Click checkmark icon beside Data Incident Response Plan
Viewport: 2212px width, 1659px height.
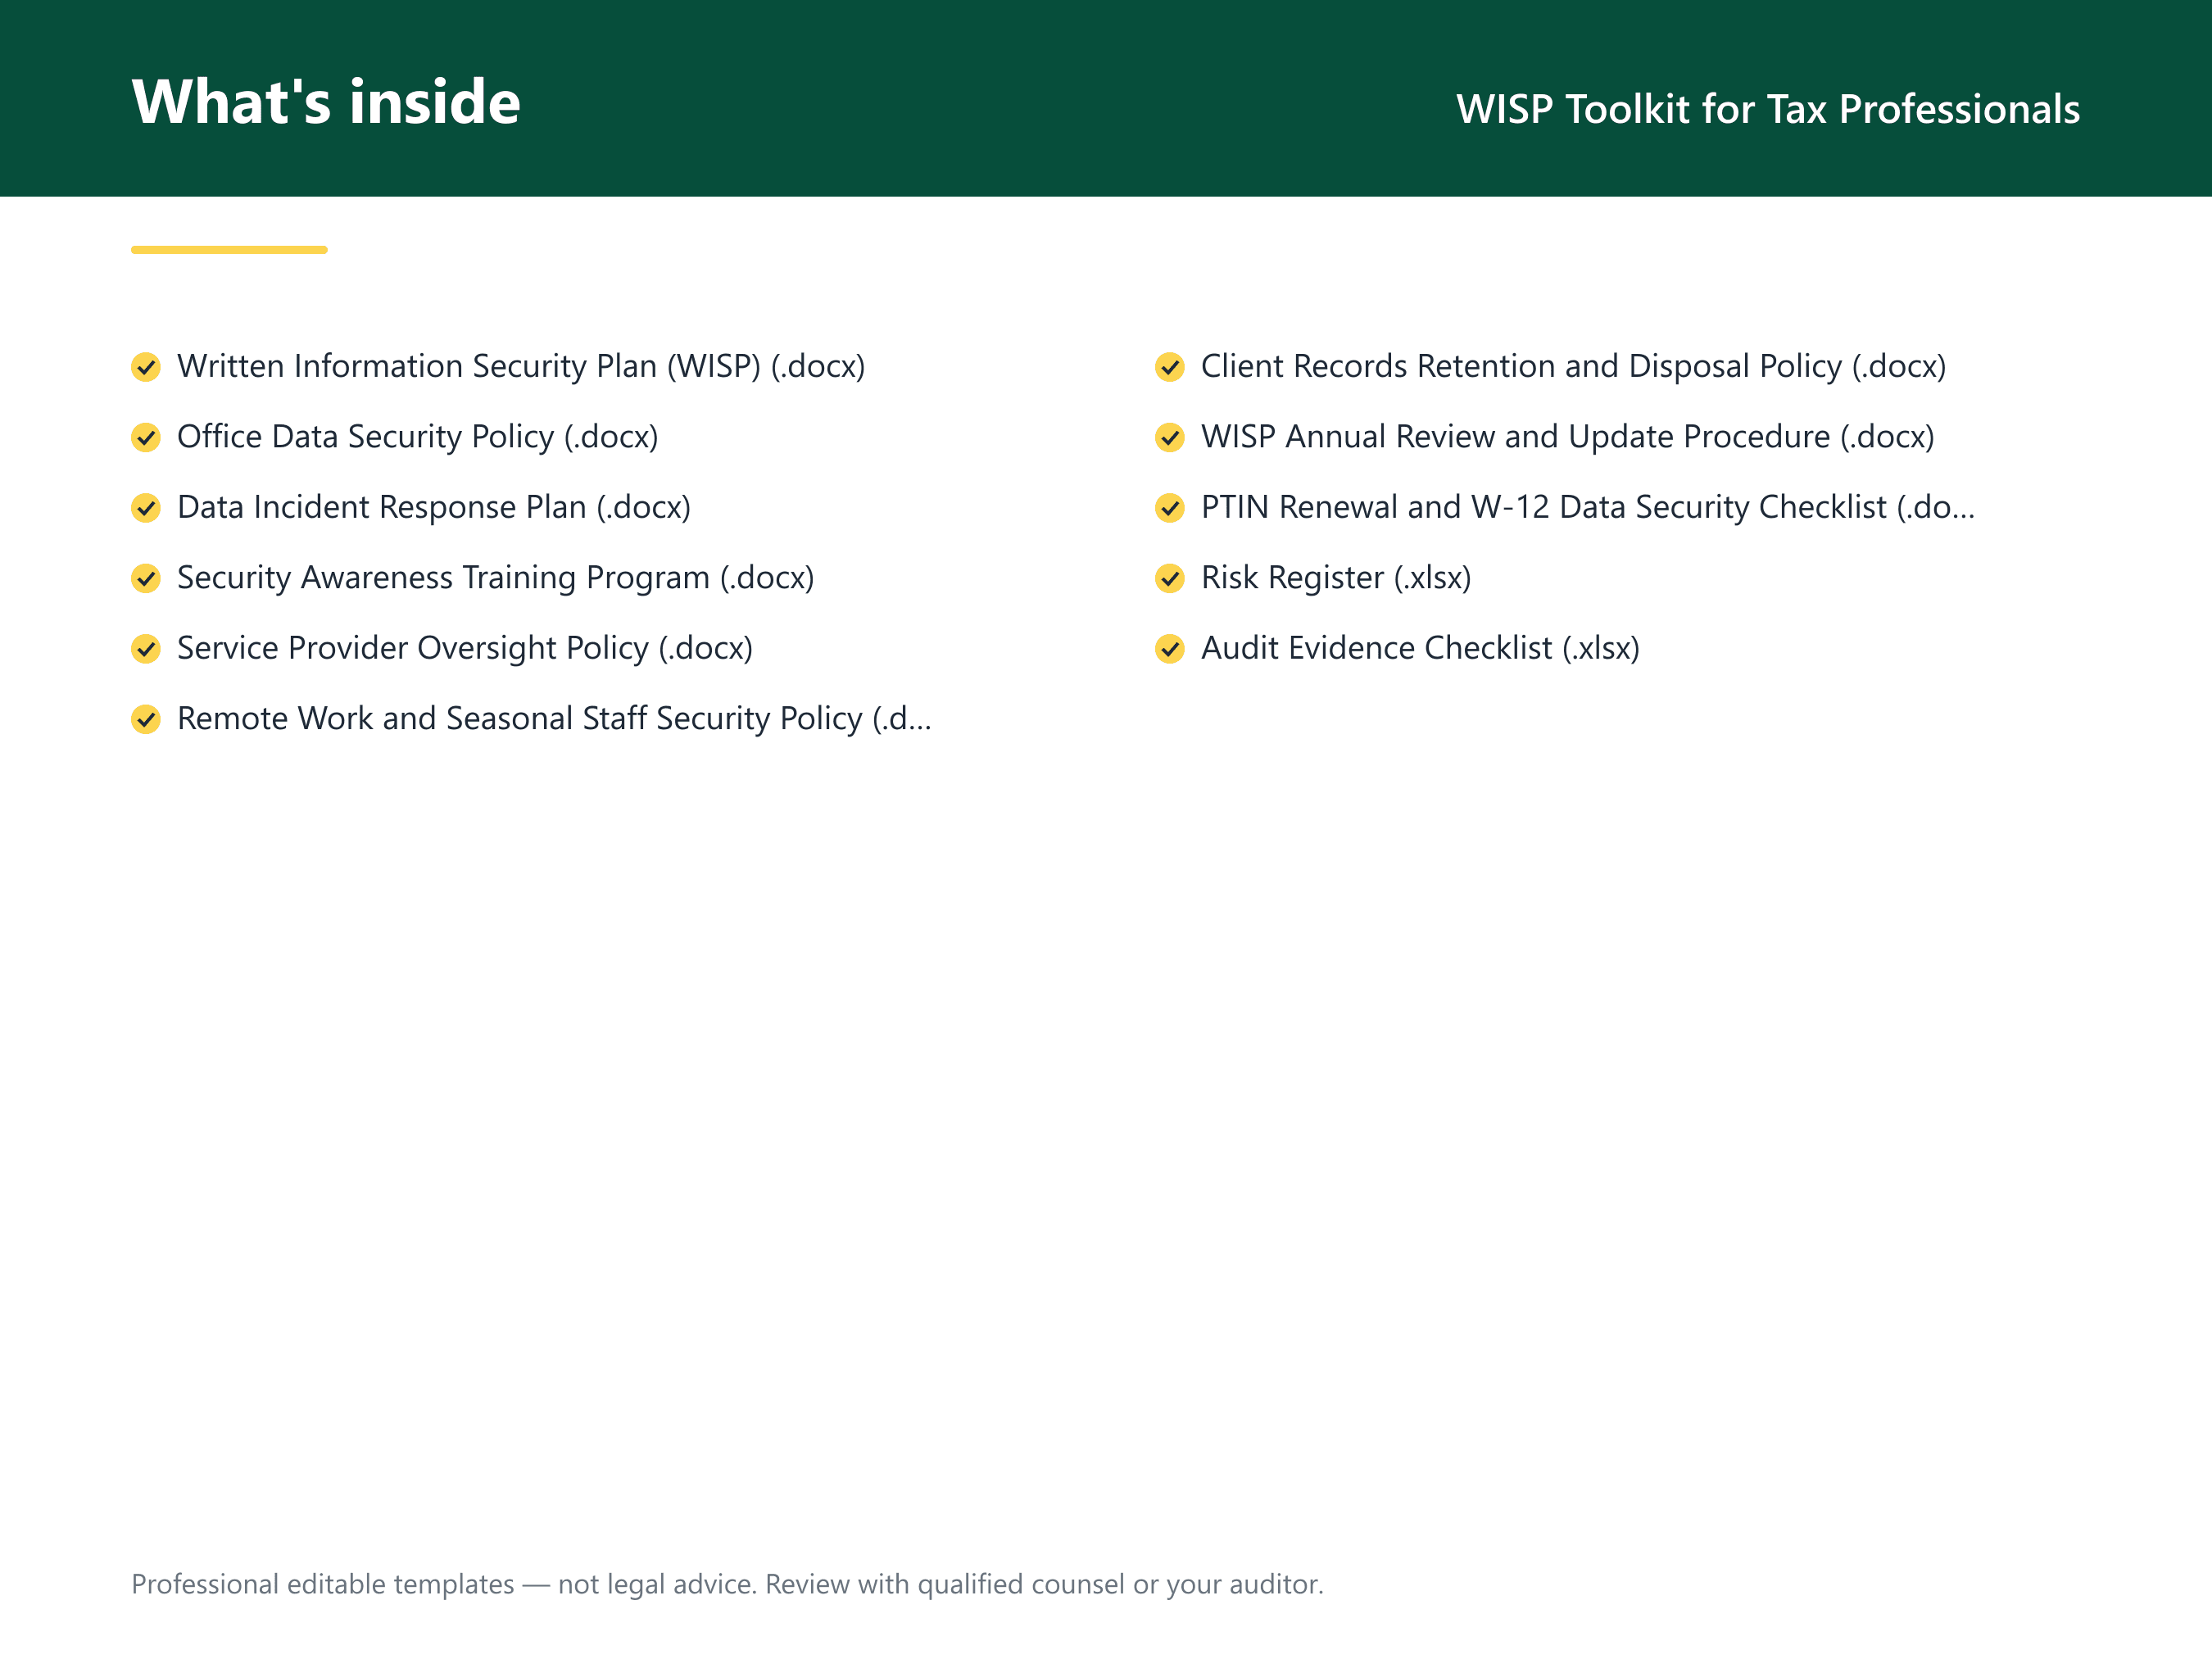[146, 508]
